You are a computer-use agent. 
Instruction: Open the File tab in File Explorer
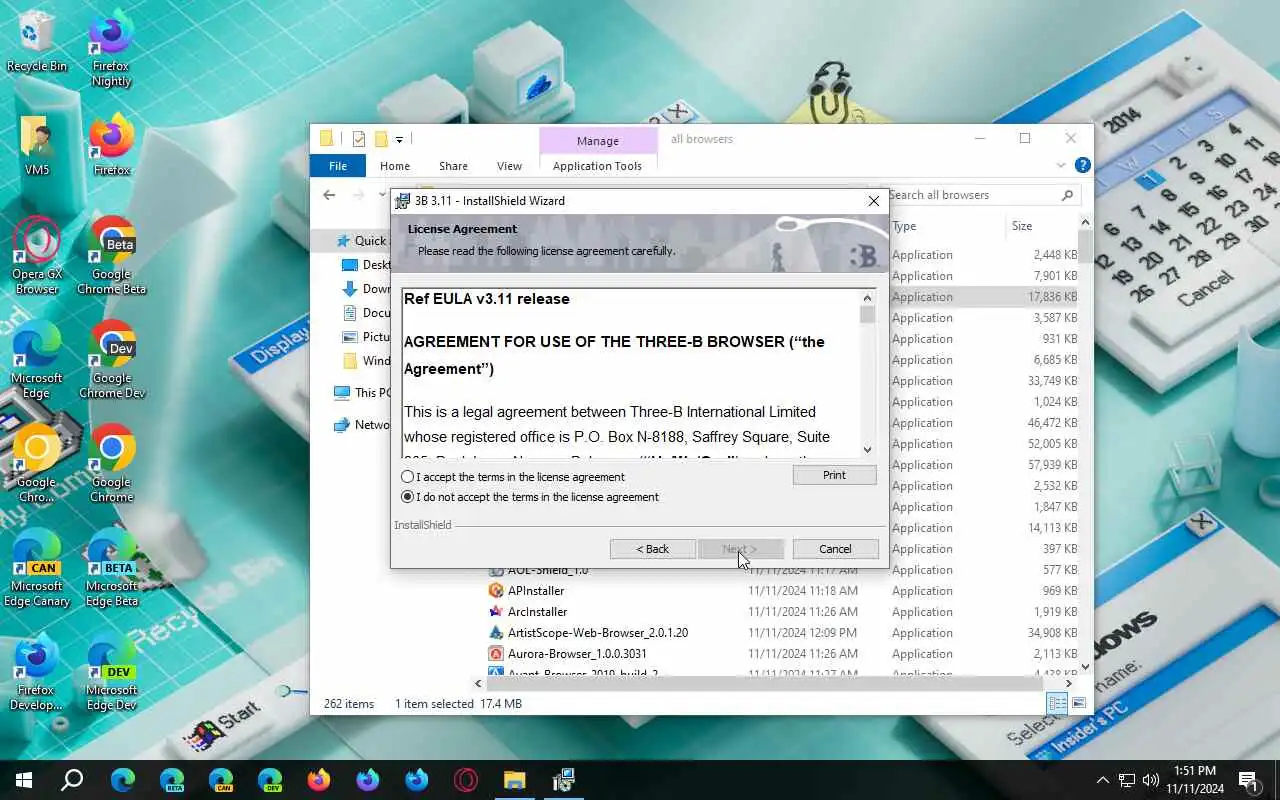(338, 166)
